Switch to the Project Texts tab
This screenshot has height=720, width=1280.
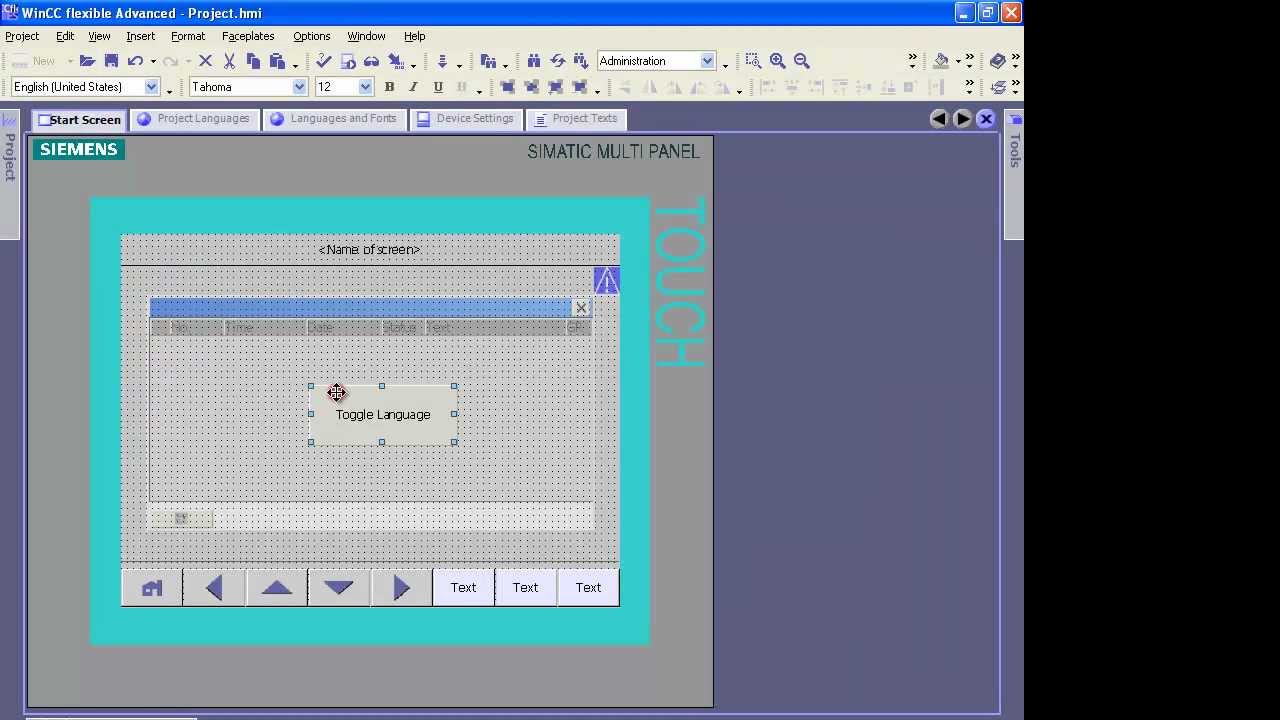tap(576, 119)
